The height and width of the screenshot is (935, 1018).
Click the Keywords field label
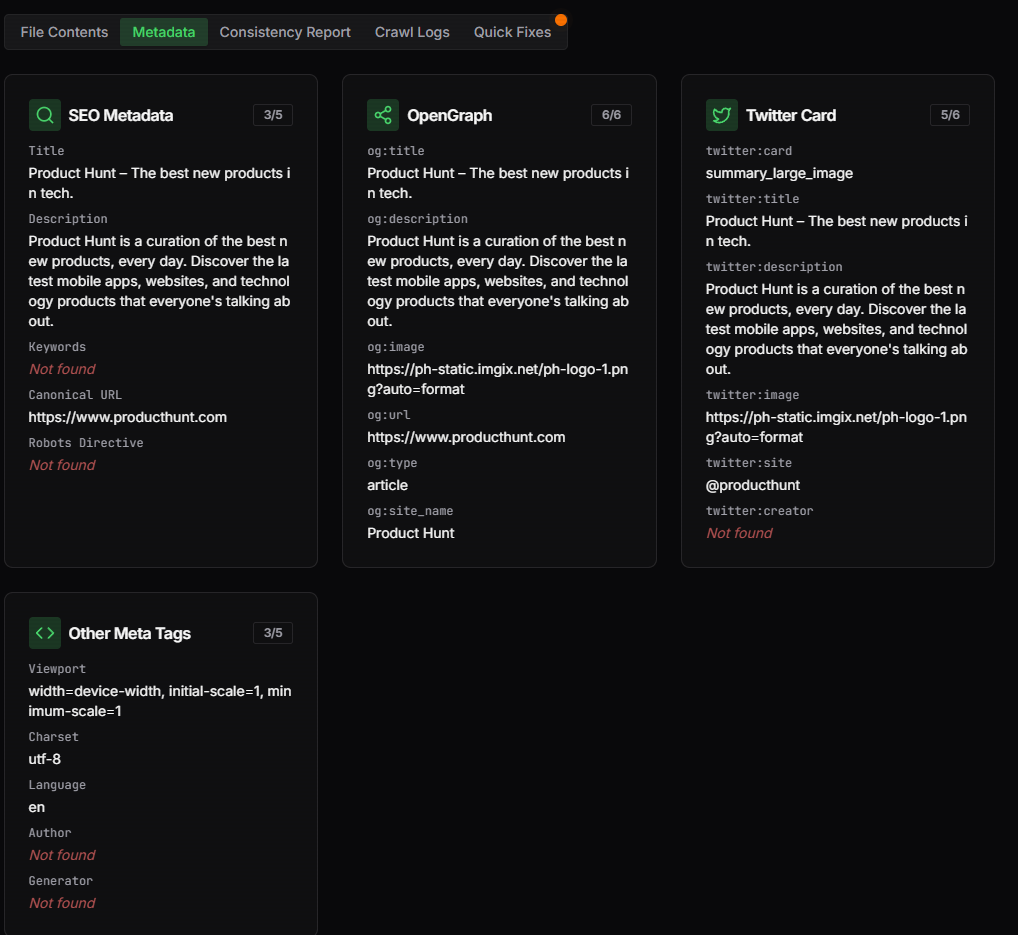tap(57, 347)
